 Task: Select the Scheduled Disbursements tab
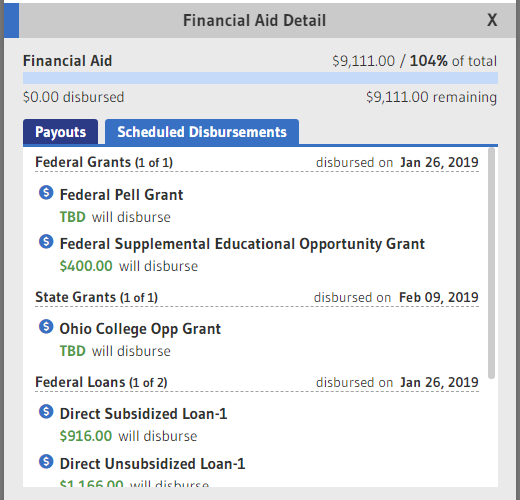(202, 132)
